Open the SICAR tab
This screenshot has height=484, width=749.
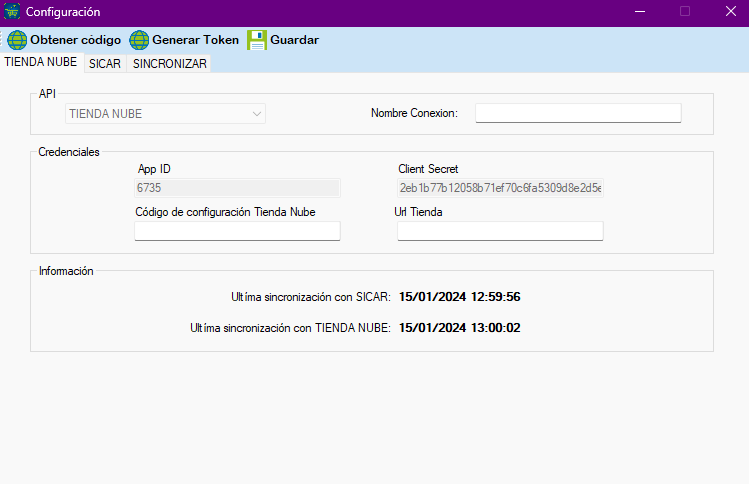pos(105,63)
